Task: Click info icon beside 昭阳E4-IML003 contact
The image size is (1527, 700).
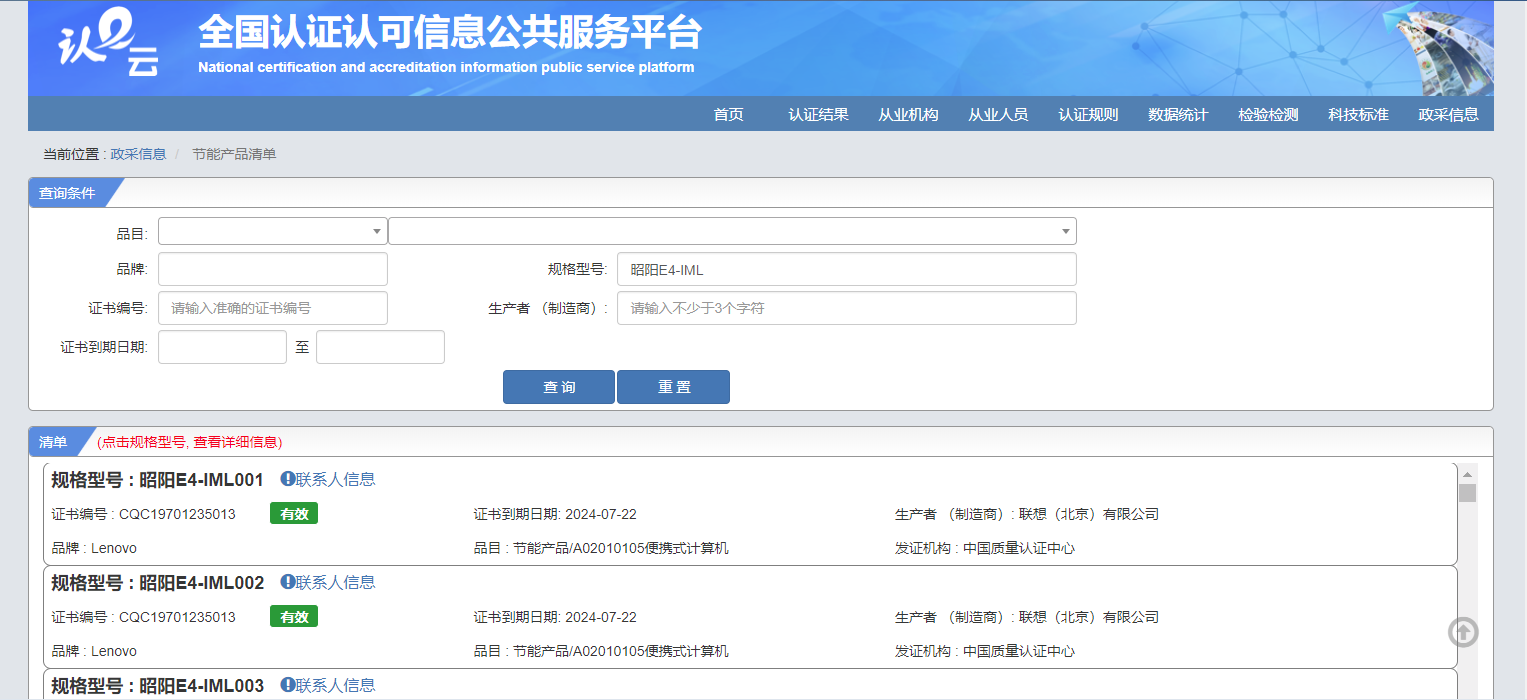Action: pos(287,685)
